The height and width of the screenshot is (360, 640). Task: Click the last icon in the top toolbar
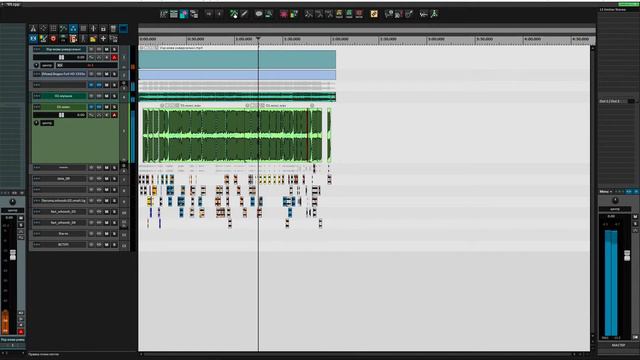click(434, 14)
